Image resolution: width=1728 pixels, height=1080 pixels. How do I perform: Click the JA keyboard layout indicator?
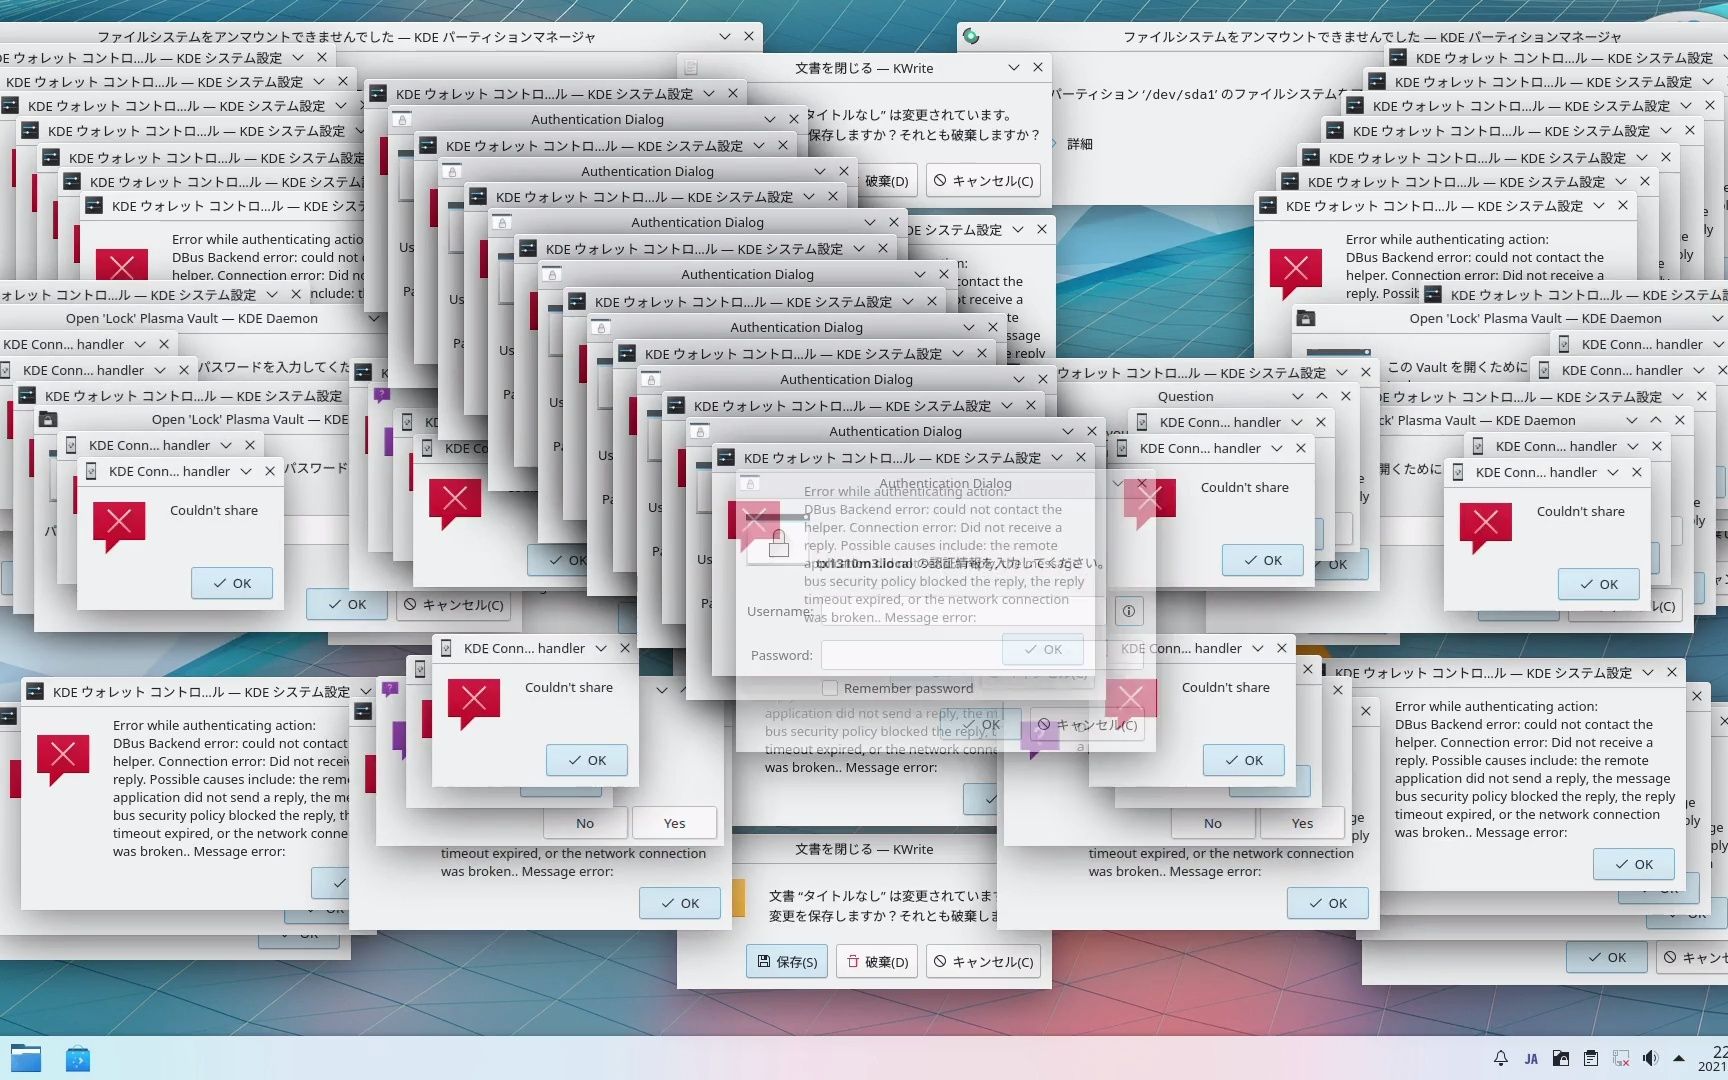tap(1531, 1059)
